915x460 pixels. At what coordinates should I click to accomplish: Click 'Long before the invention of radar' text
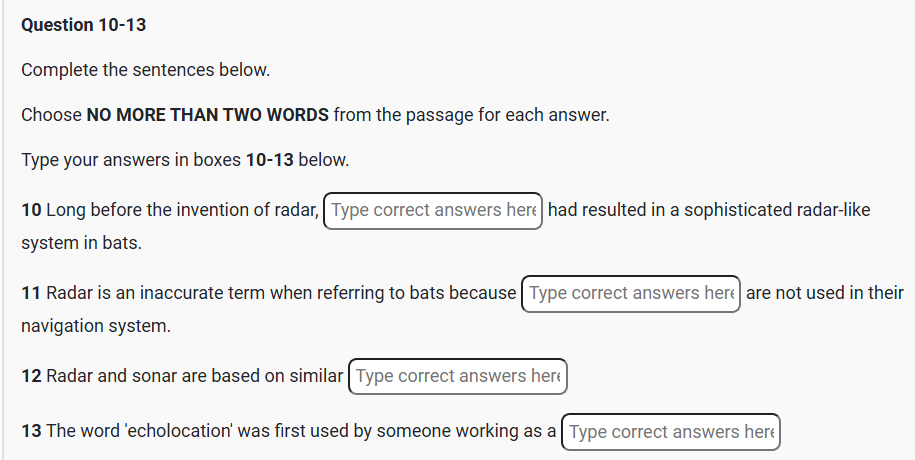pyautogui.click(x=182, y=211)
